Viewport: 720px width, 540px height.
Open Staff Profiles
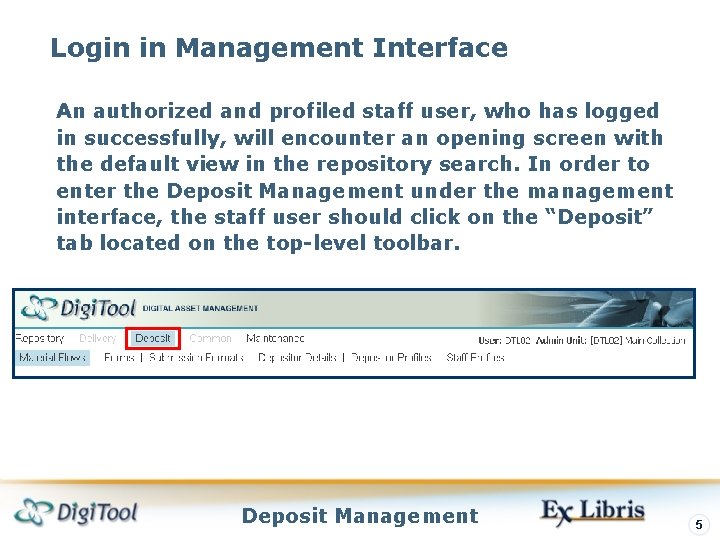tap(475, 357)
